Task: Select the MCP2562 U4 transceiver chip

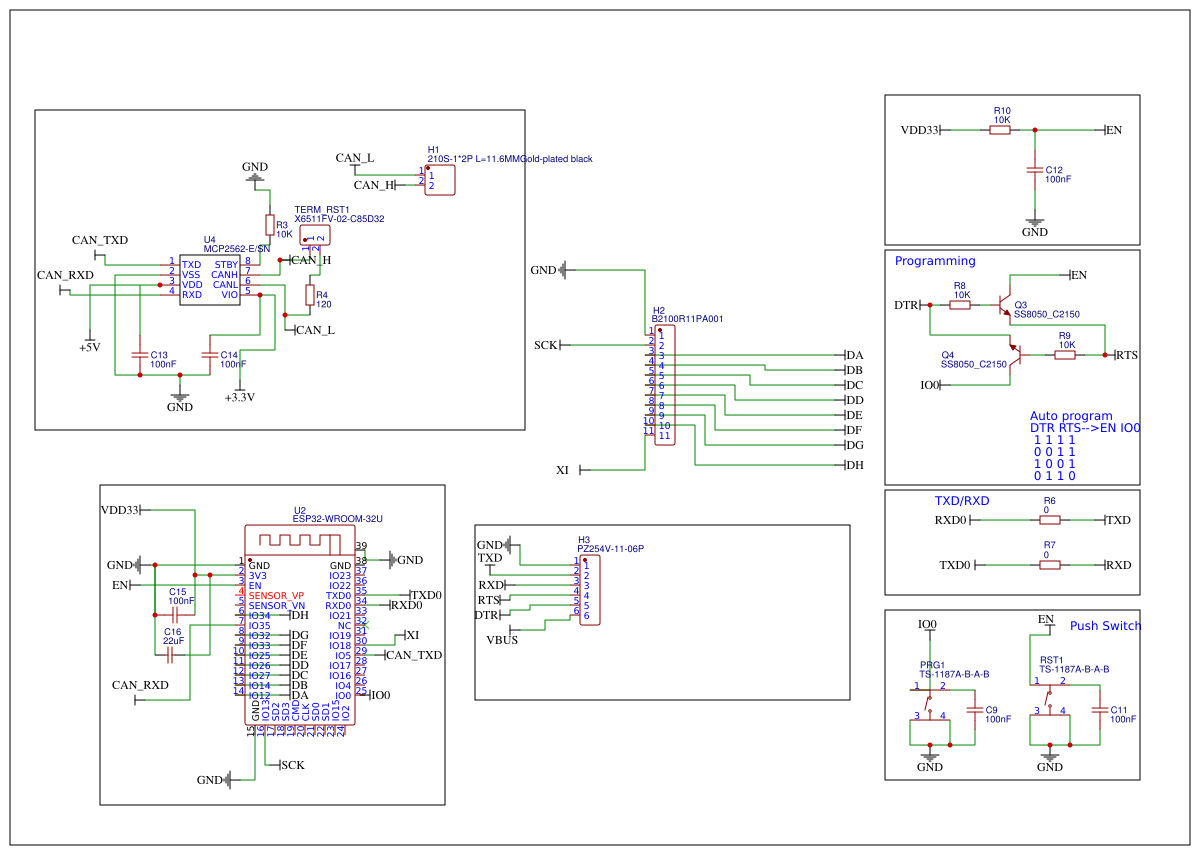Action: (209, 279)
